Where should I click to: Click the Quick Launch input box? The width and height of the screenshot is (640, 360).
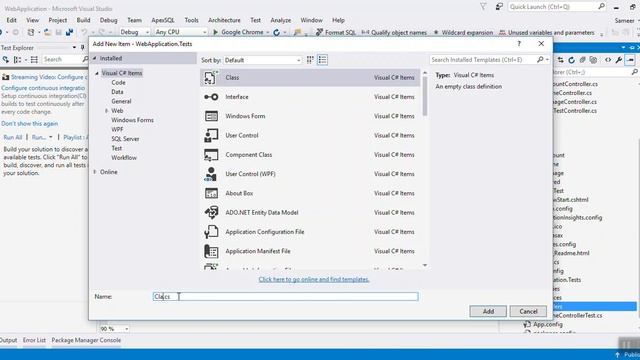tap(552, 7)
